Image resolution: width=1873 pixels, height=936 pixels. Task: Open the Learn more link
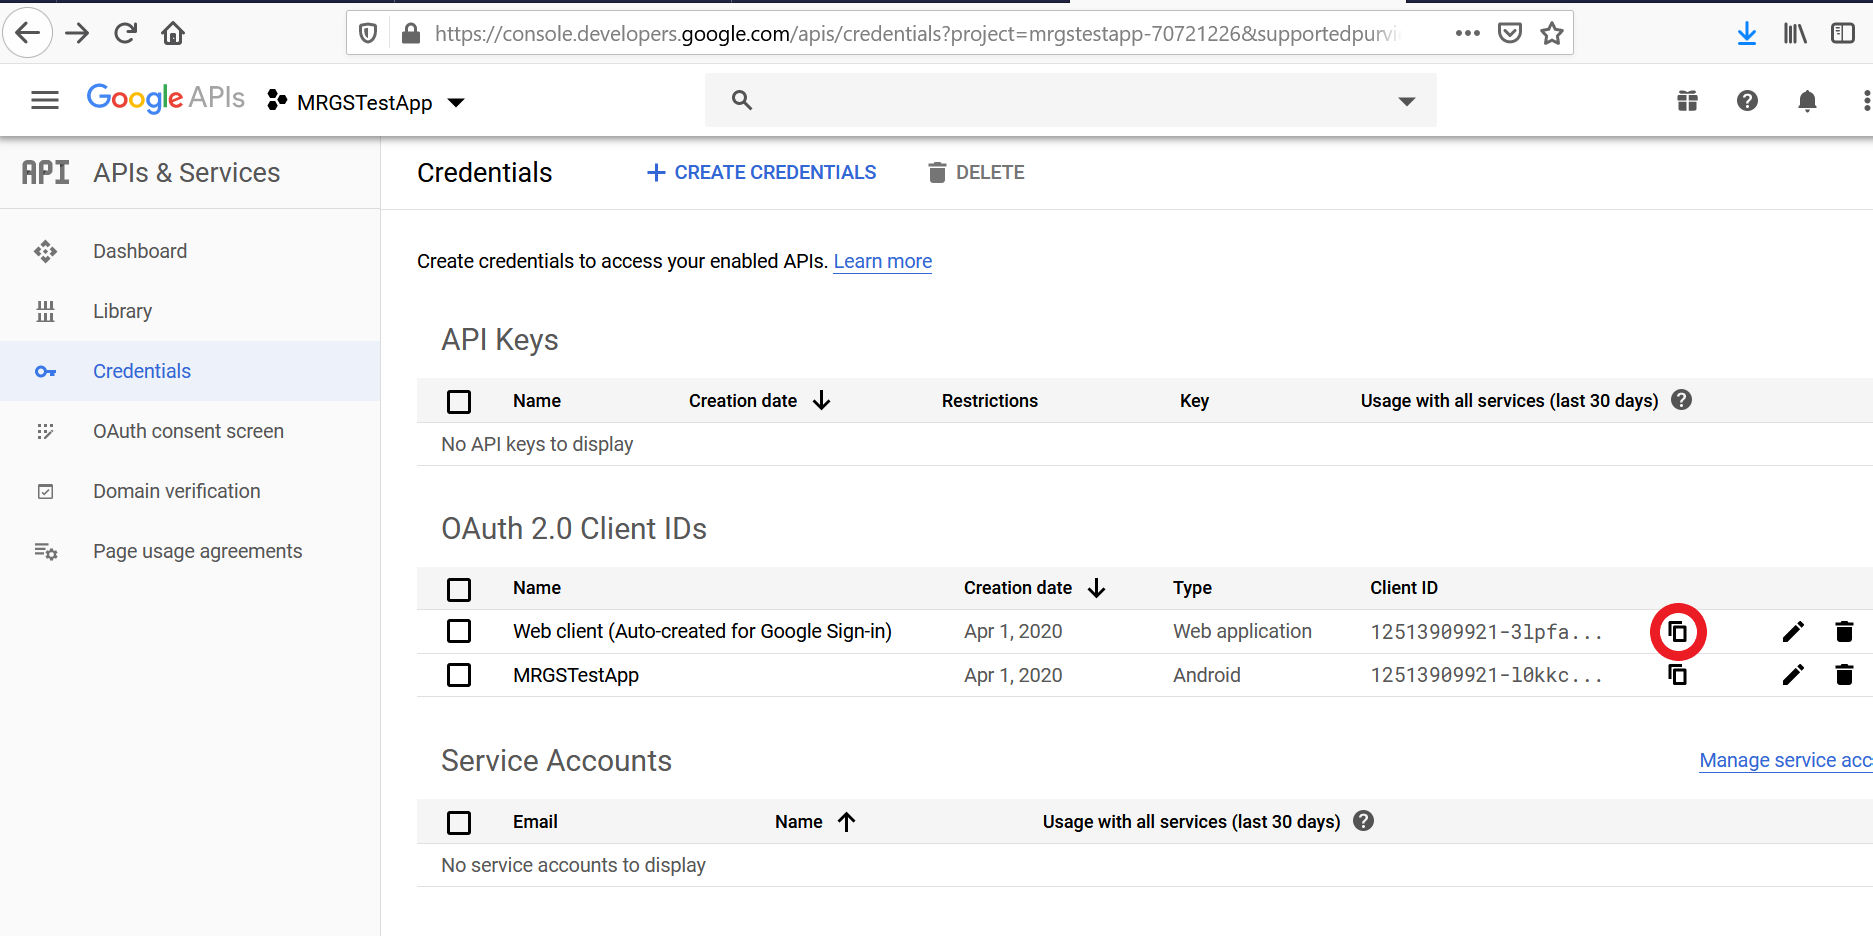click(882, 261)
